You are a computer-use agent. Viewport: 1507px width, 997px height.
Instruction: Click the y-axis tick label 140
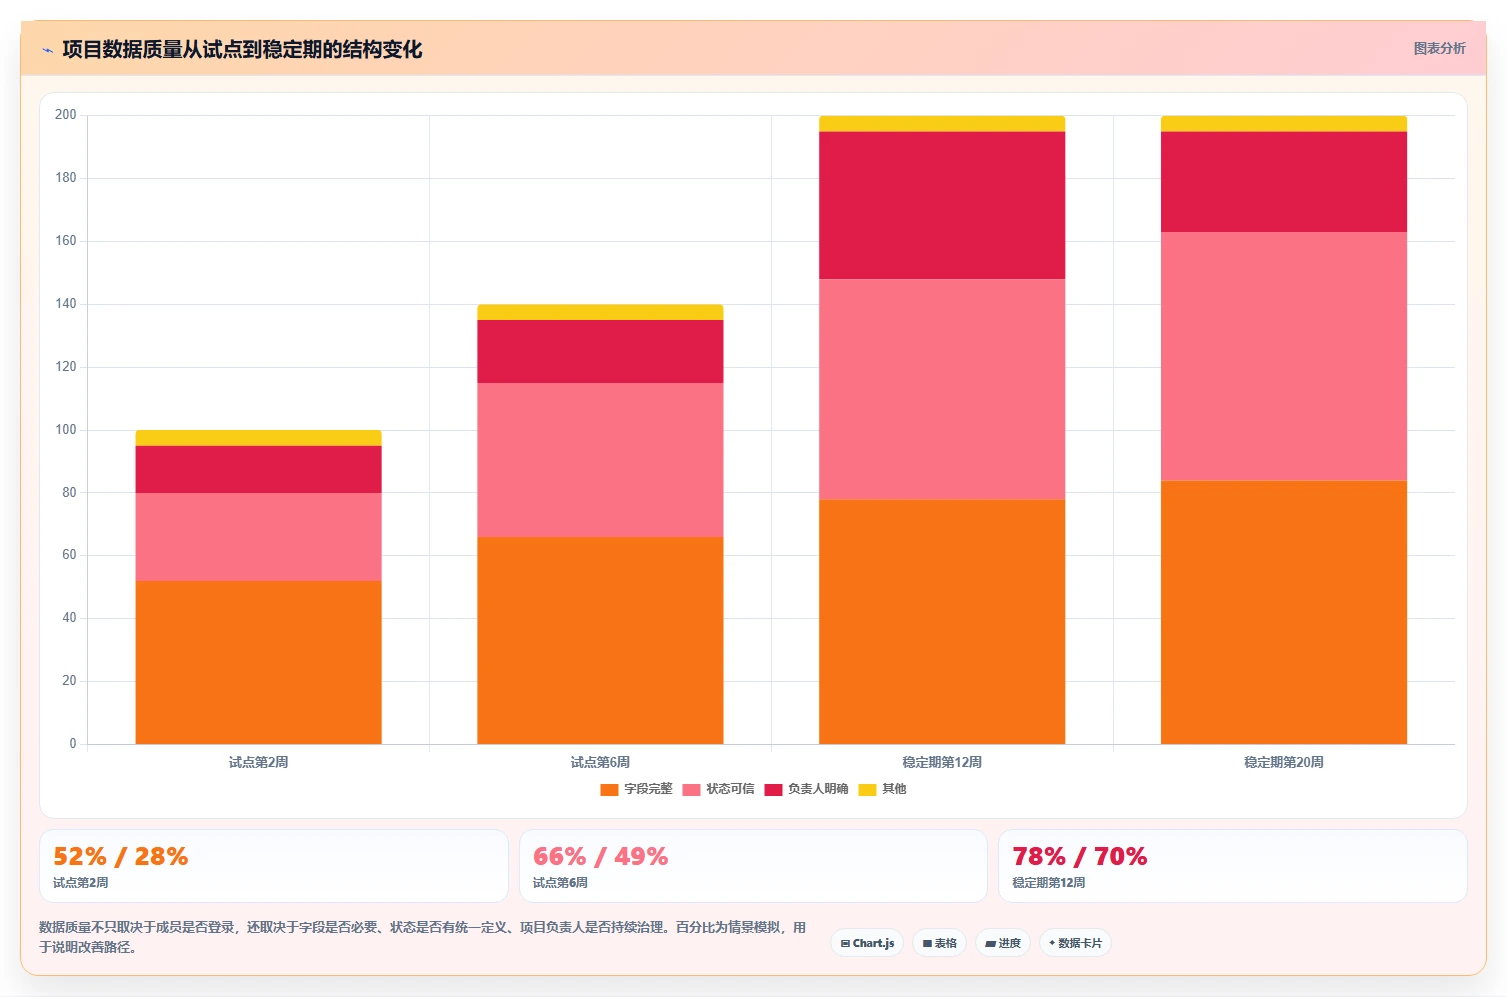66,304
